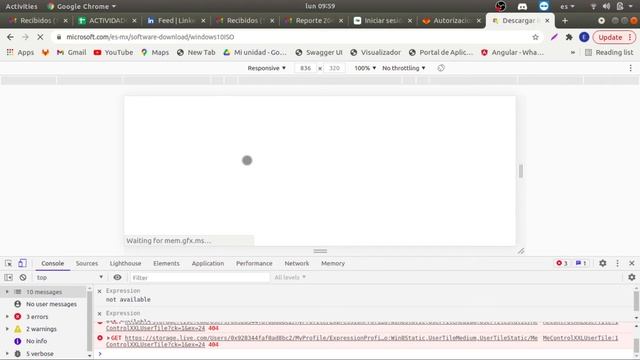
Task: Select No user messages in sidebar
Action: 51,304
